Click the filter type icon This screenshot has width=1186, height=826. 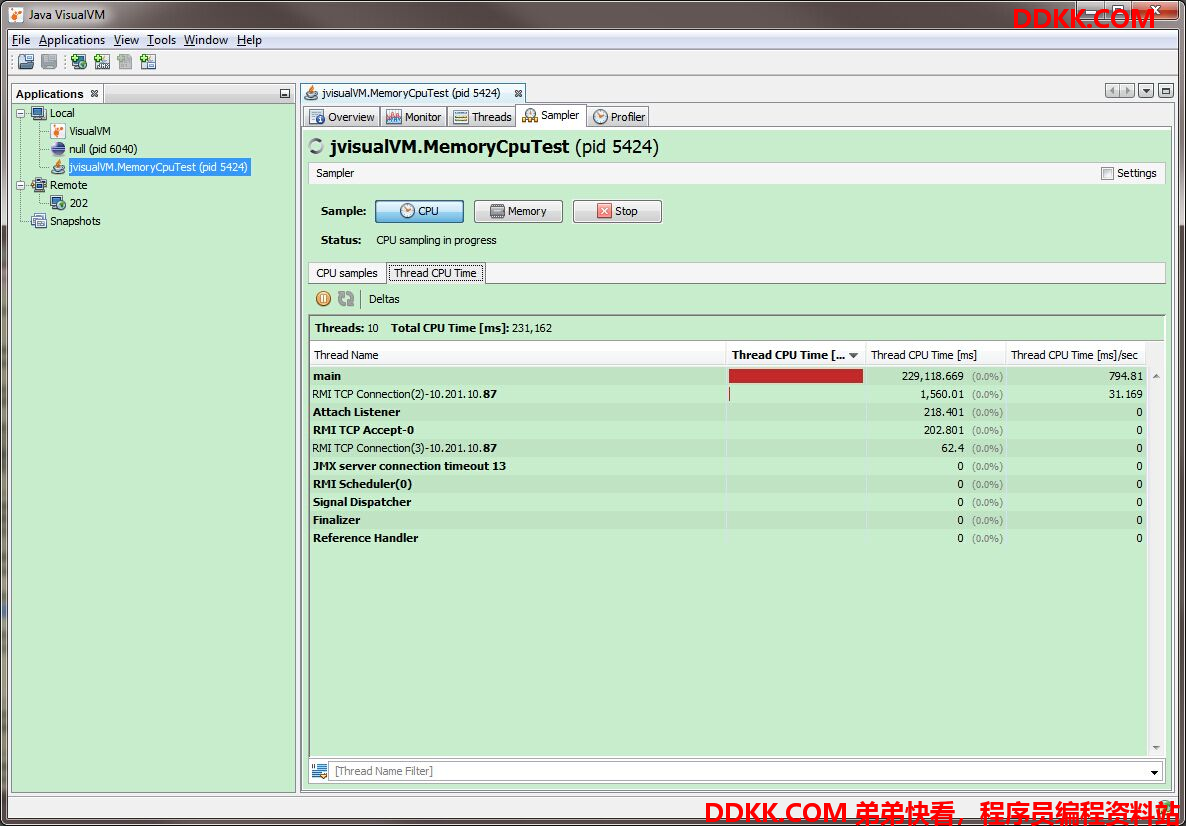320,772
